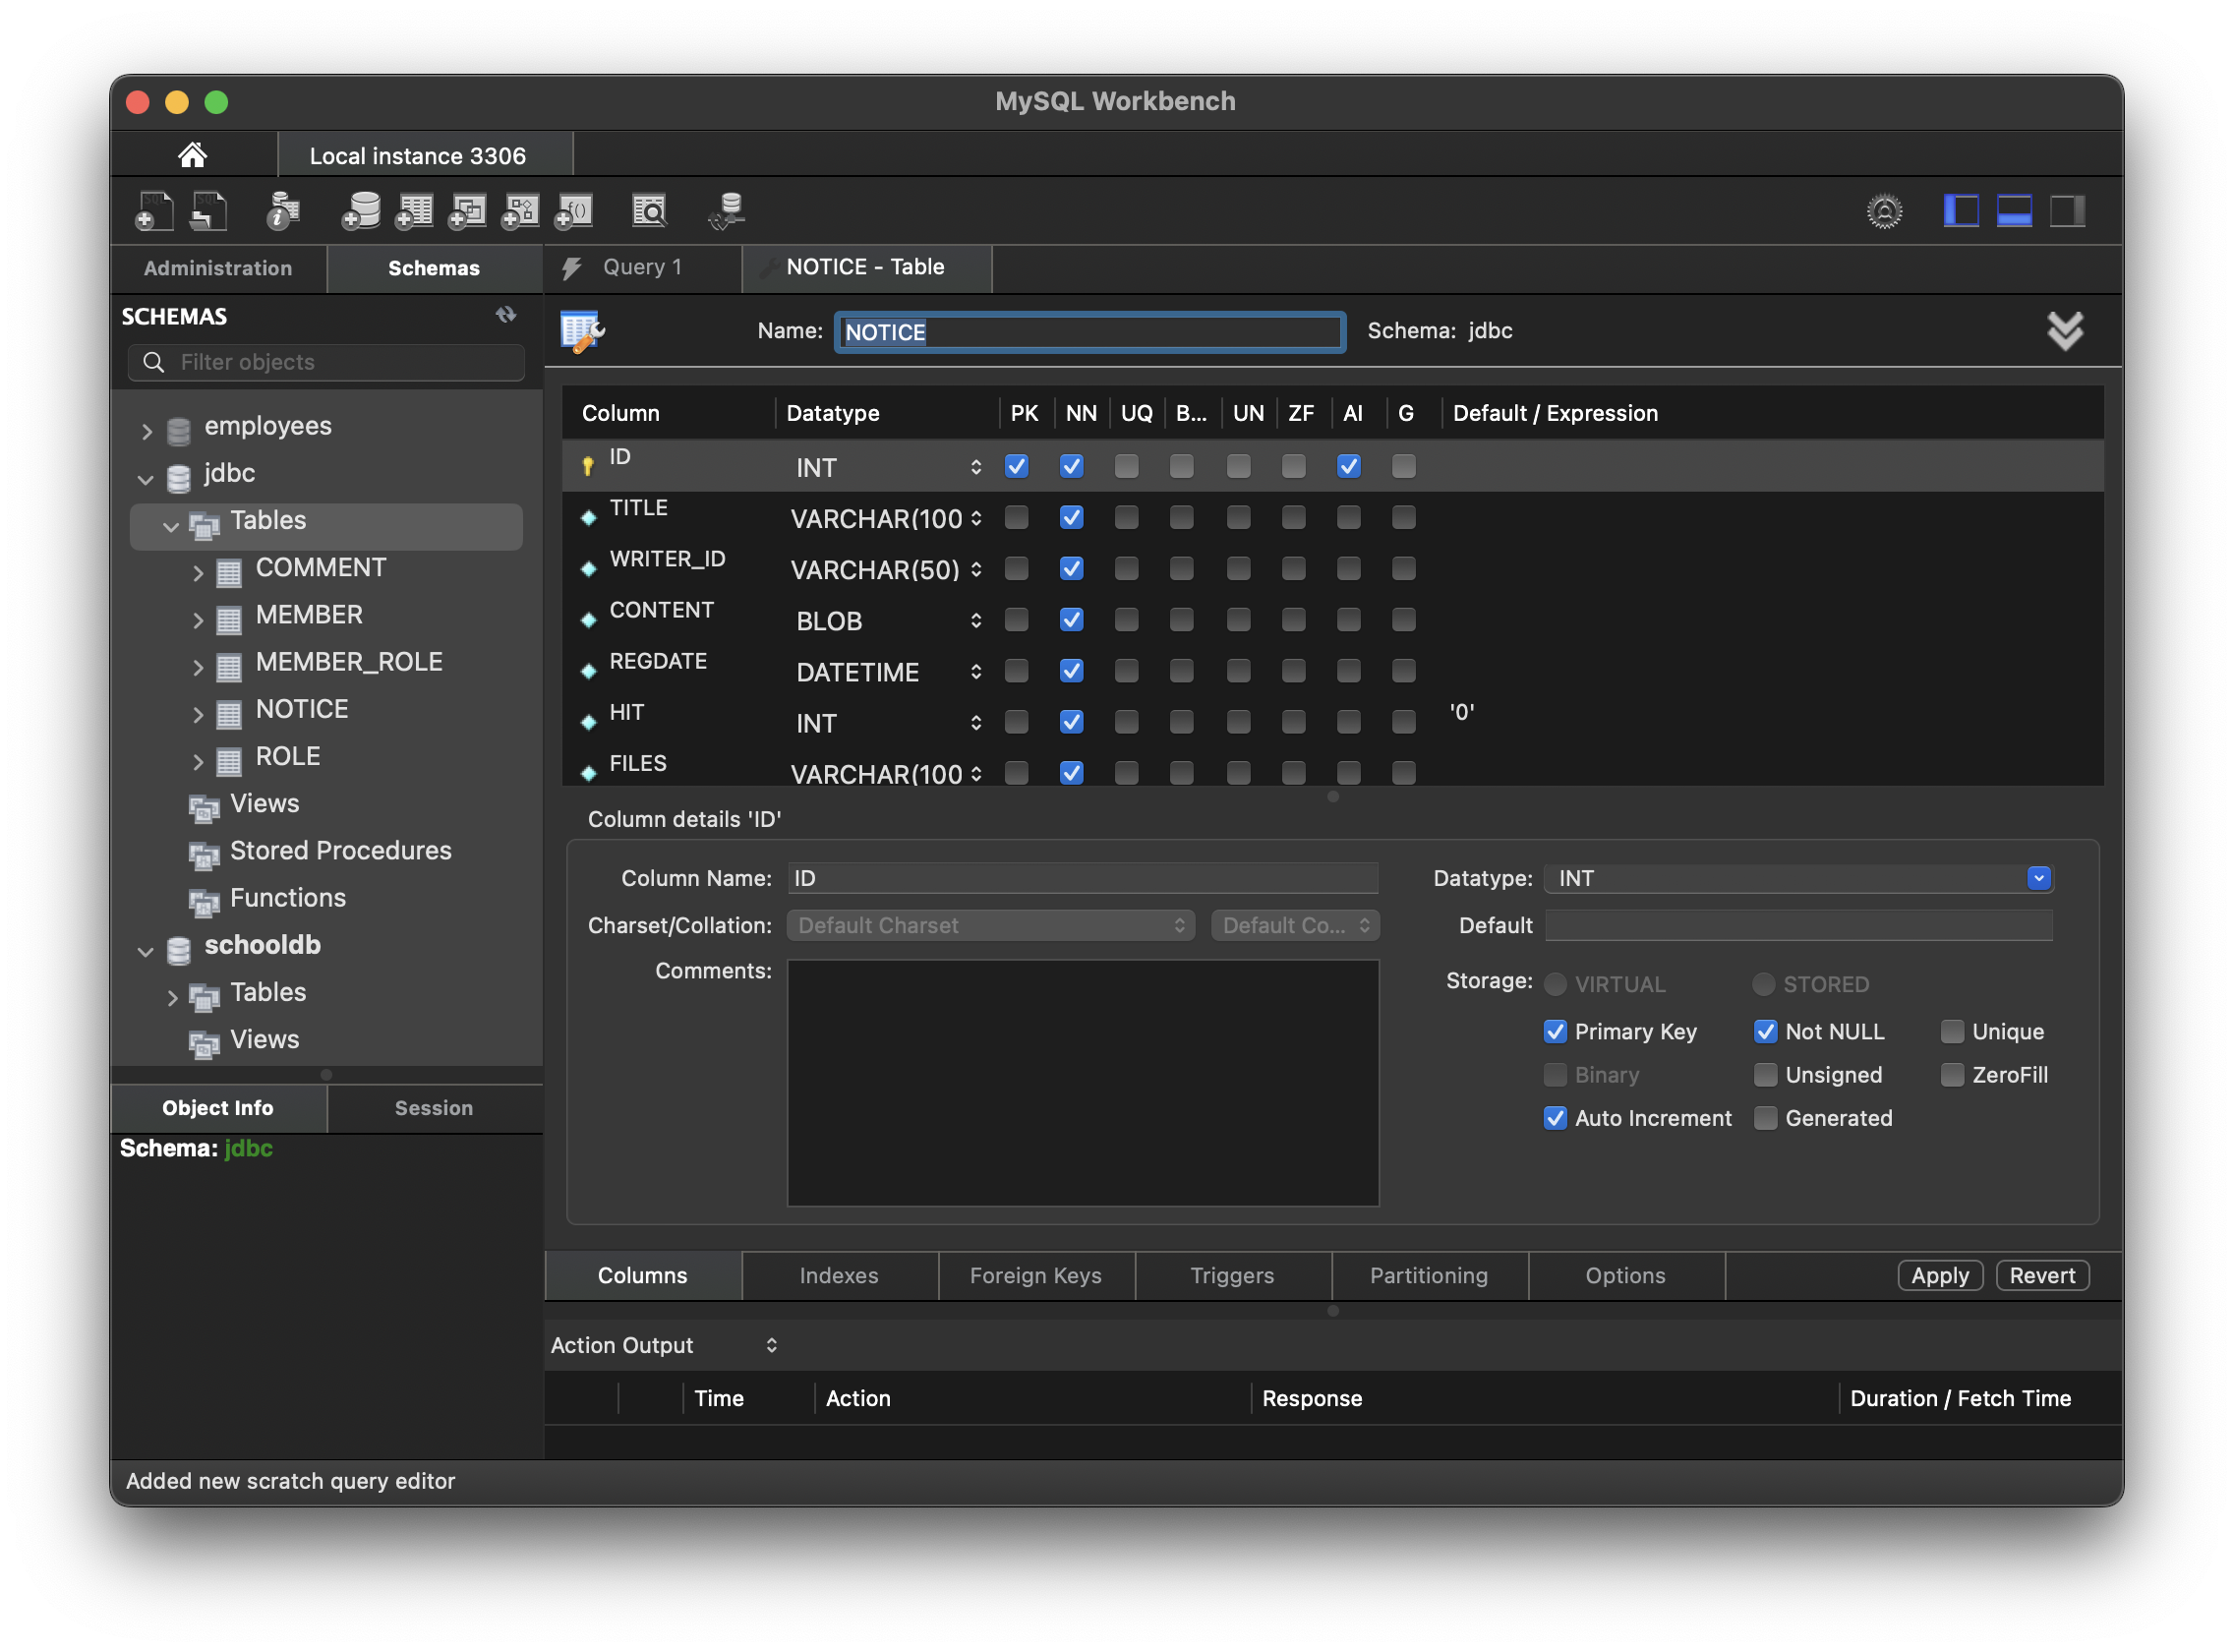
Task: Click create new table toolbar icon
Action: [414, 211]
